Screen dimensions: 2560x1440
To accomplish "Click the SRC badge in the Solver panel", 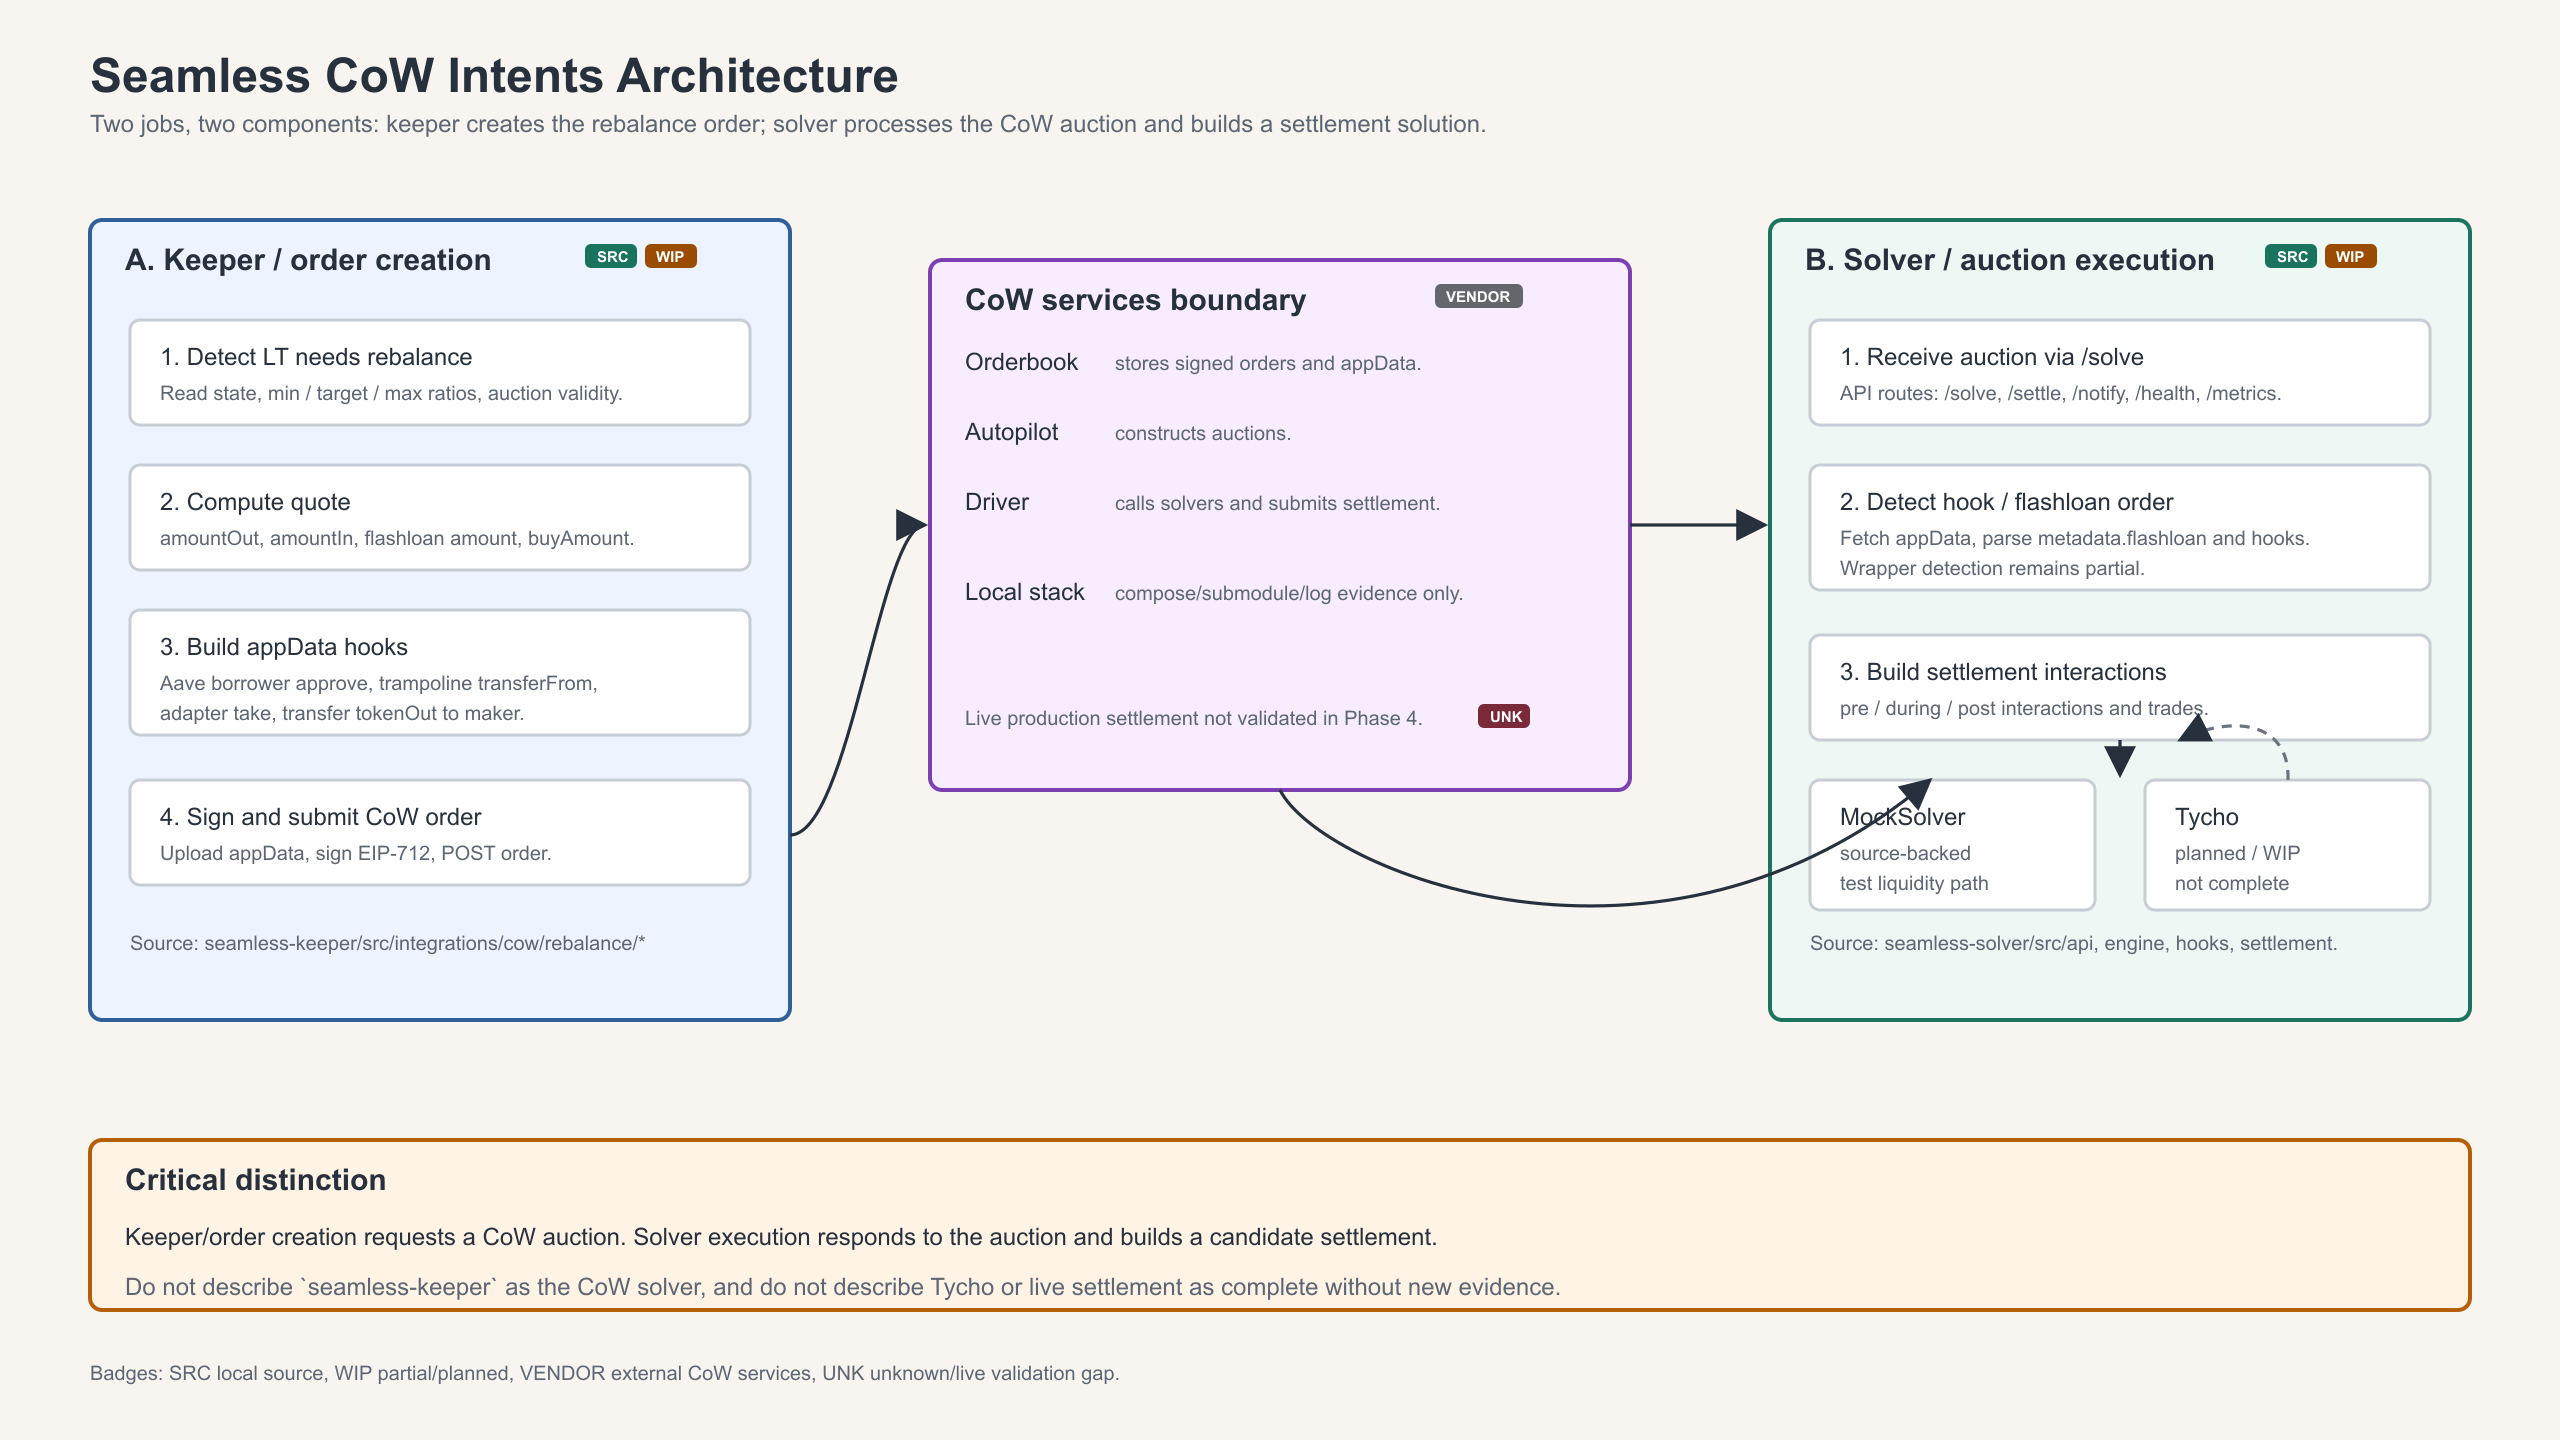I will point(2291,257).
